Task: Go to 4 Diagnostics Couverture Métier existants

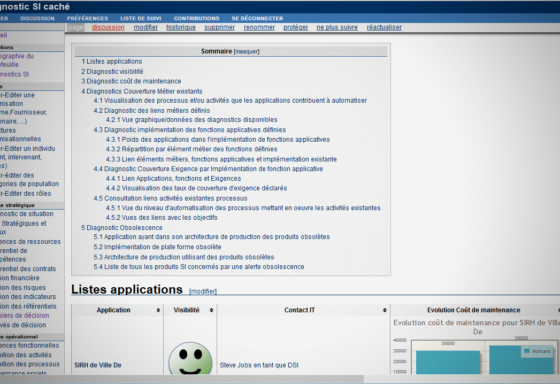Action: pyautogui.click(x=142, y=91)
